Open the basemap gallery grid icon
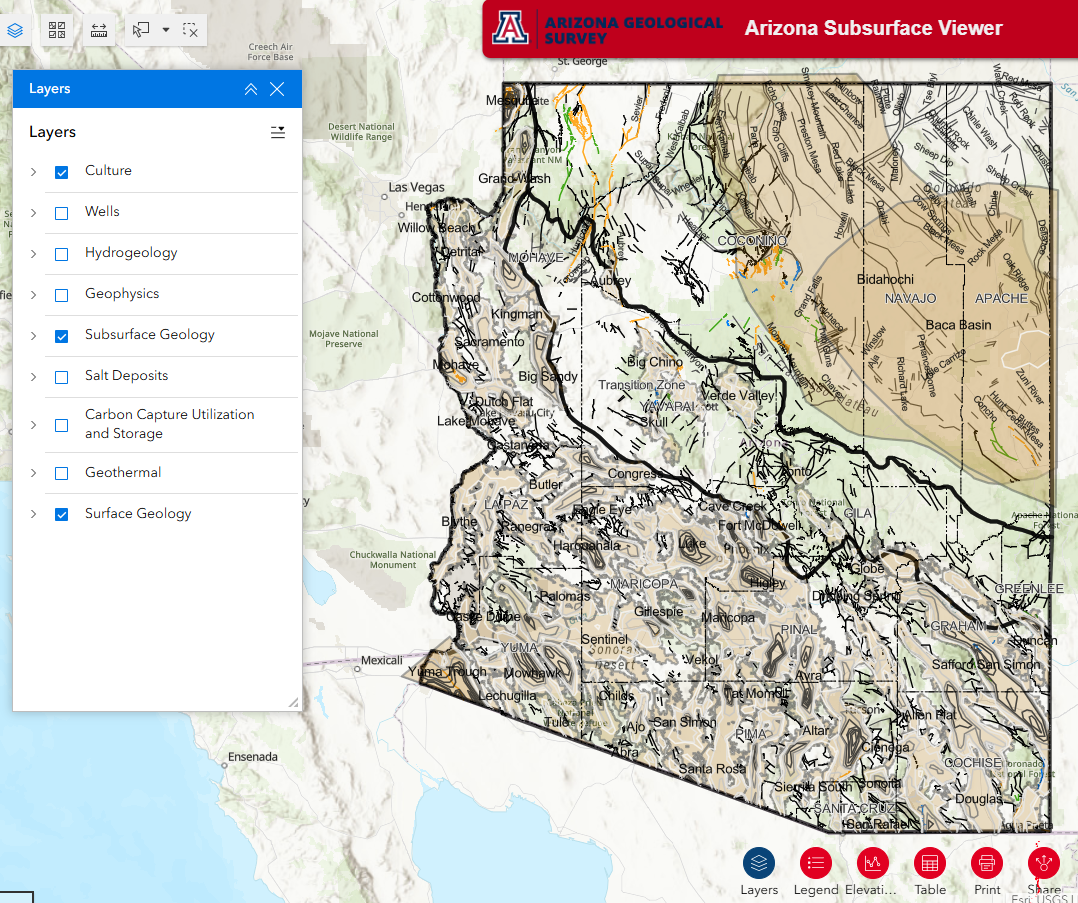Image resolution: width=1078 pixels, height=903 pixels. tap(57, 30)
